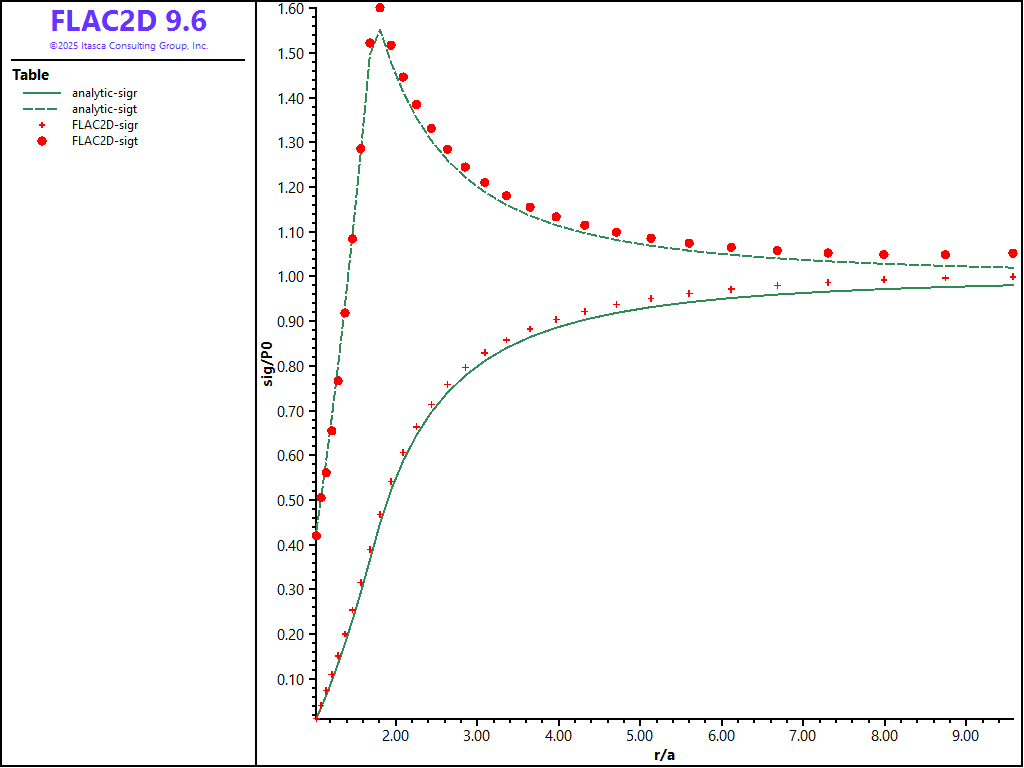Click the dashed line icon for analytic-sigt

41,109
